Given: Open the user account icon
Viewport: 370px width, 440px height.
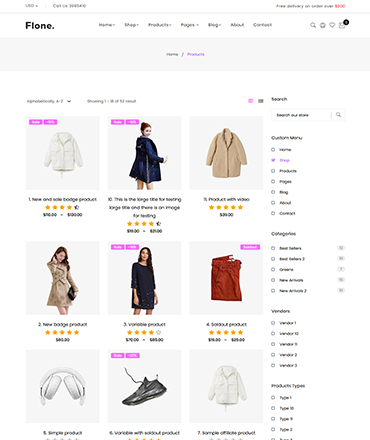Looking at the screenshot, I should click(x=322, y=25).
